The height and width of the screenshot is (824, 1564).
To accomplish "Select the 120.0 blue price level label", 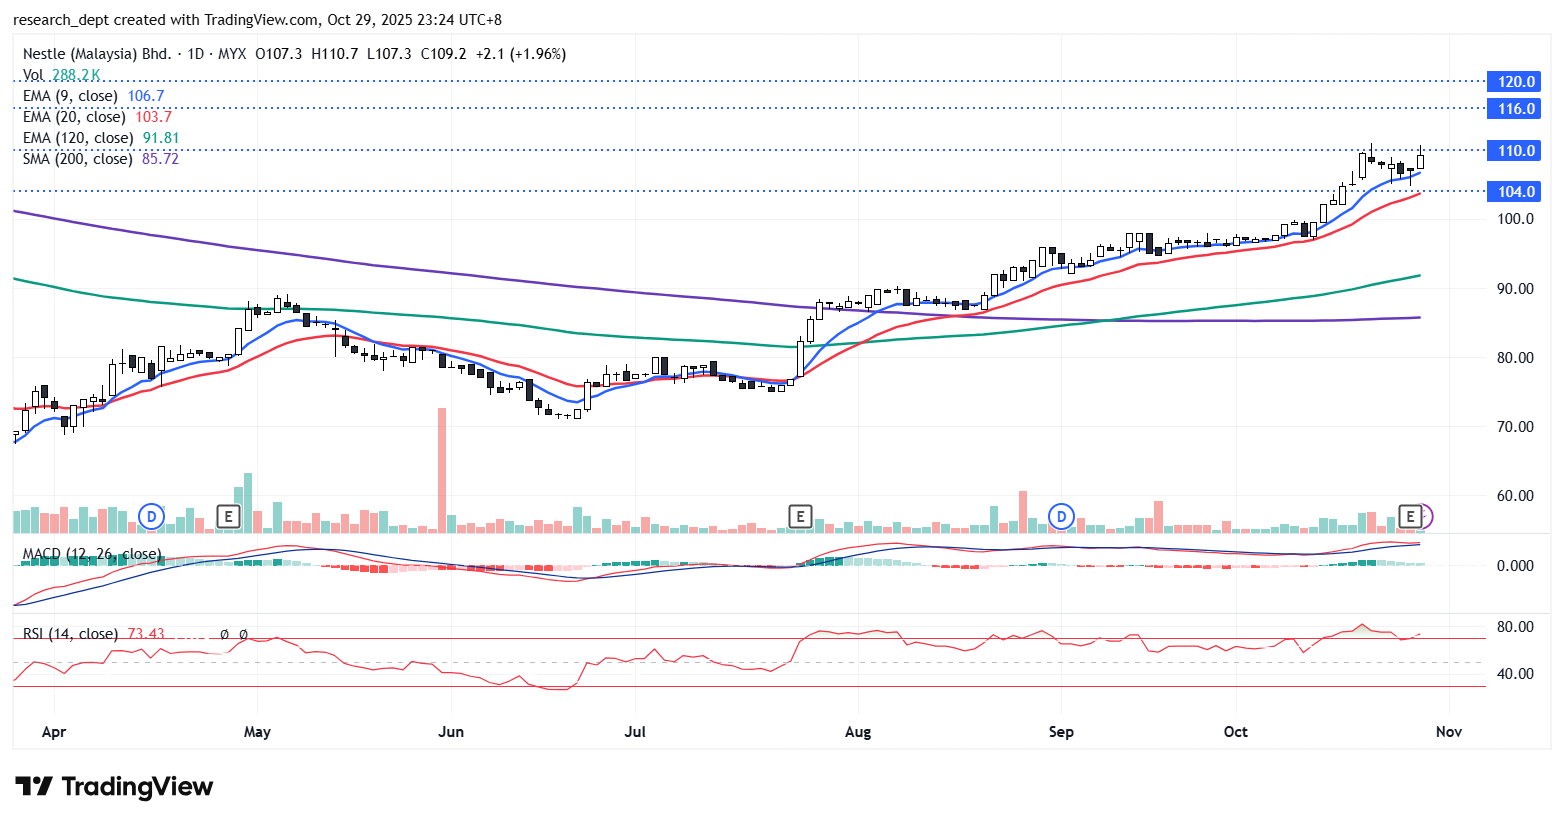I will [1515, 82].
